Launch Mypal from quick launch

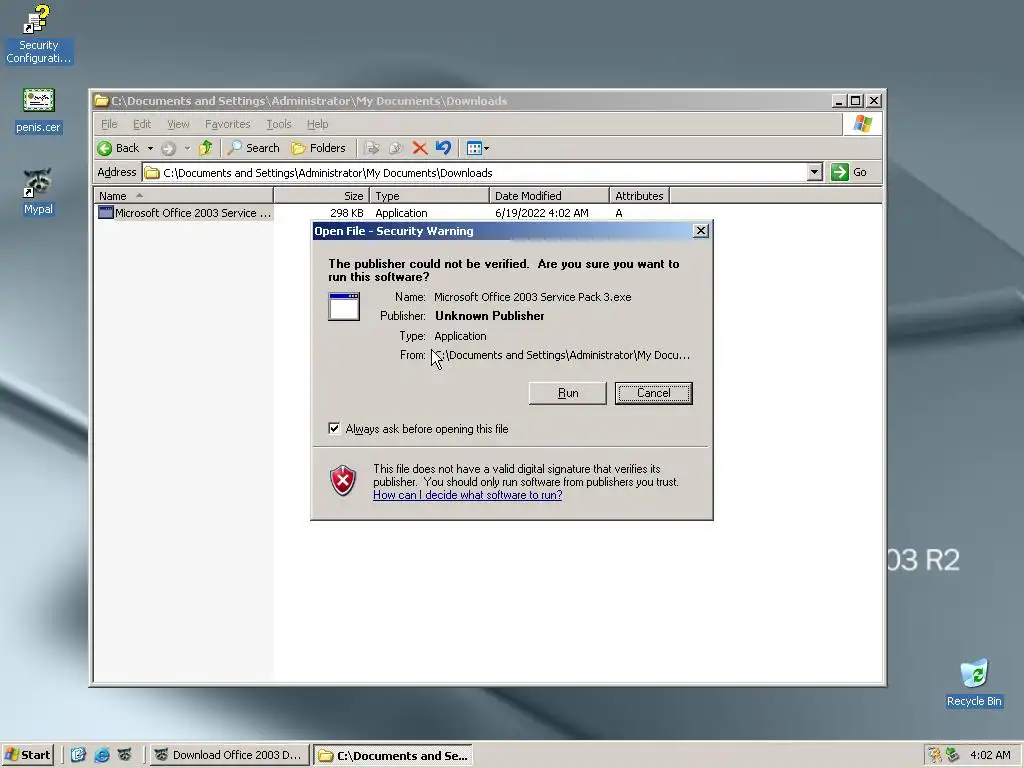[x=124, y=755]
